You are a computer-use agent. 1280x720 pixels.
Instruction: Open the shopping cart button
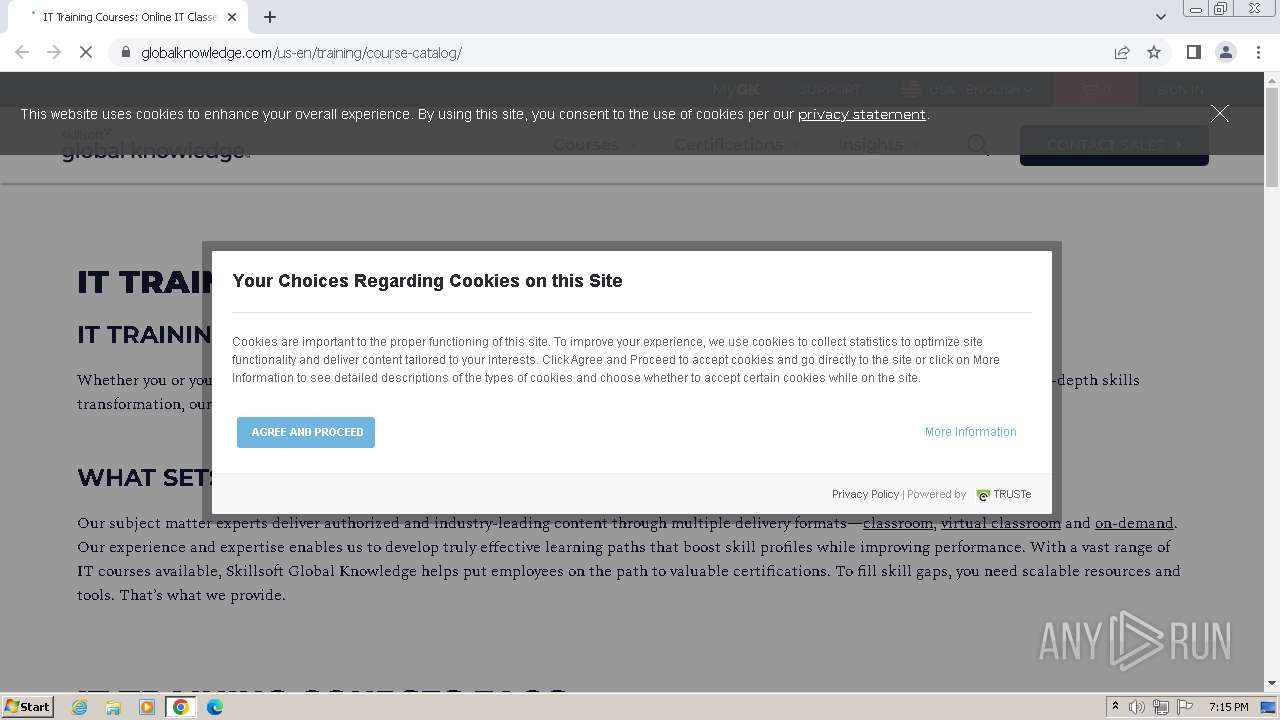click(x=1096, y=89)
